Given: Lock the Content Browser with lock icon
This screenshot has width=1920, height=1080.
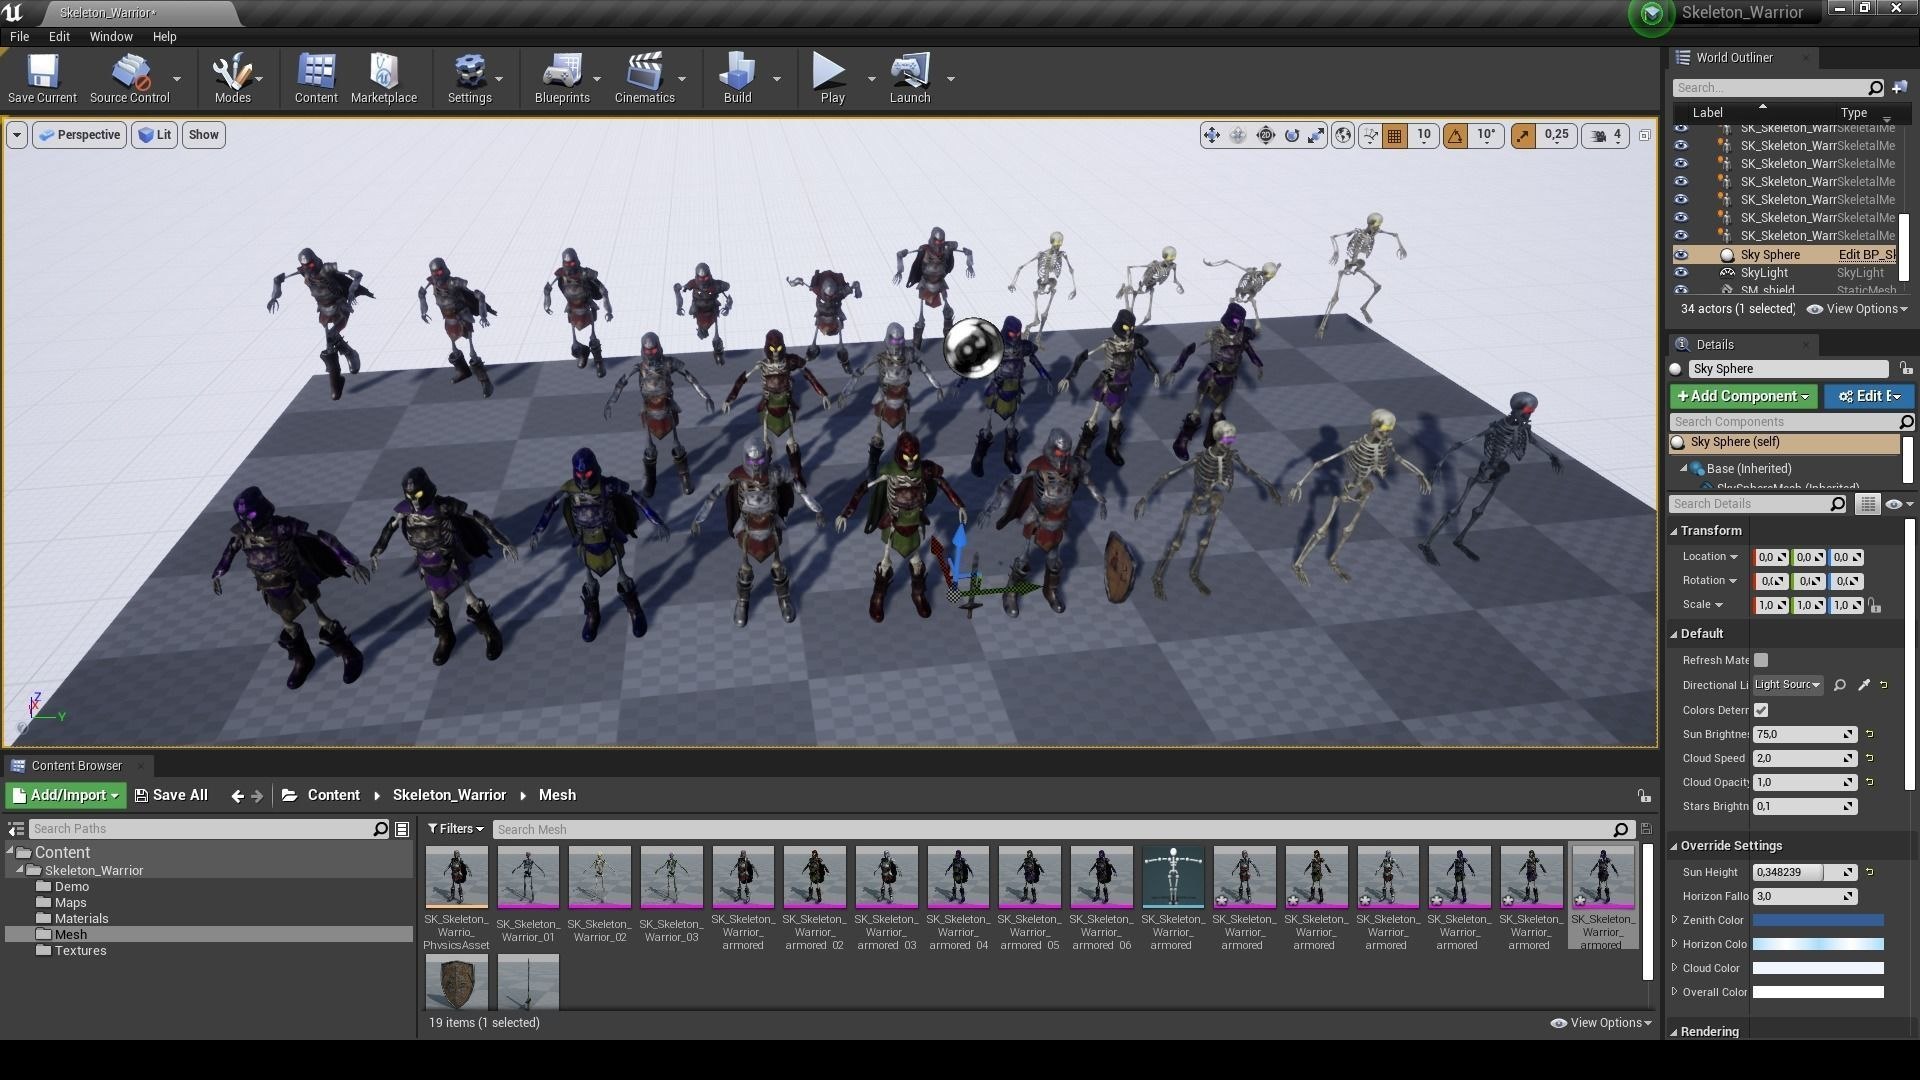Looking at the screenshot, I should click(x=1644, y=796).
